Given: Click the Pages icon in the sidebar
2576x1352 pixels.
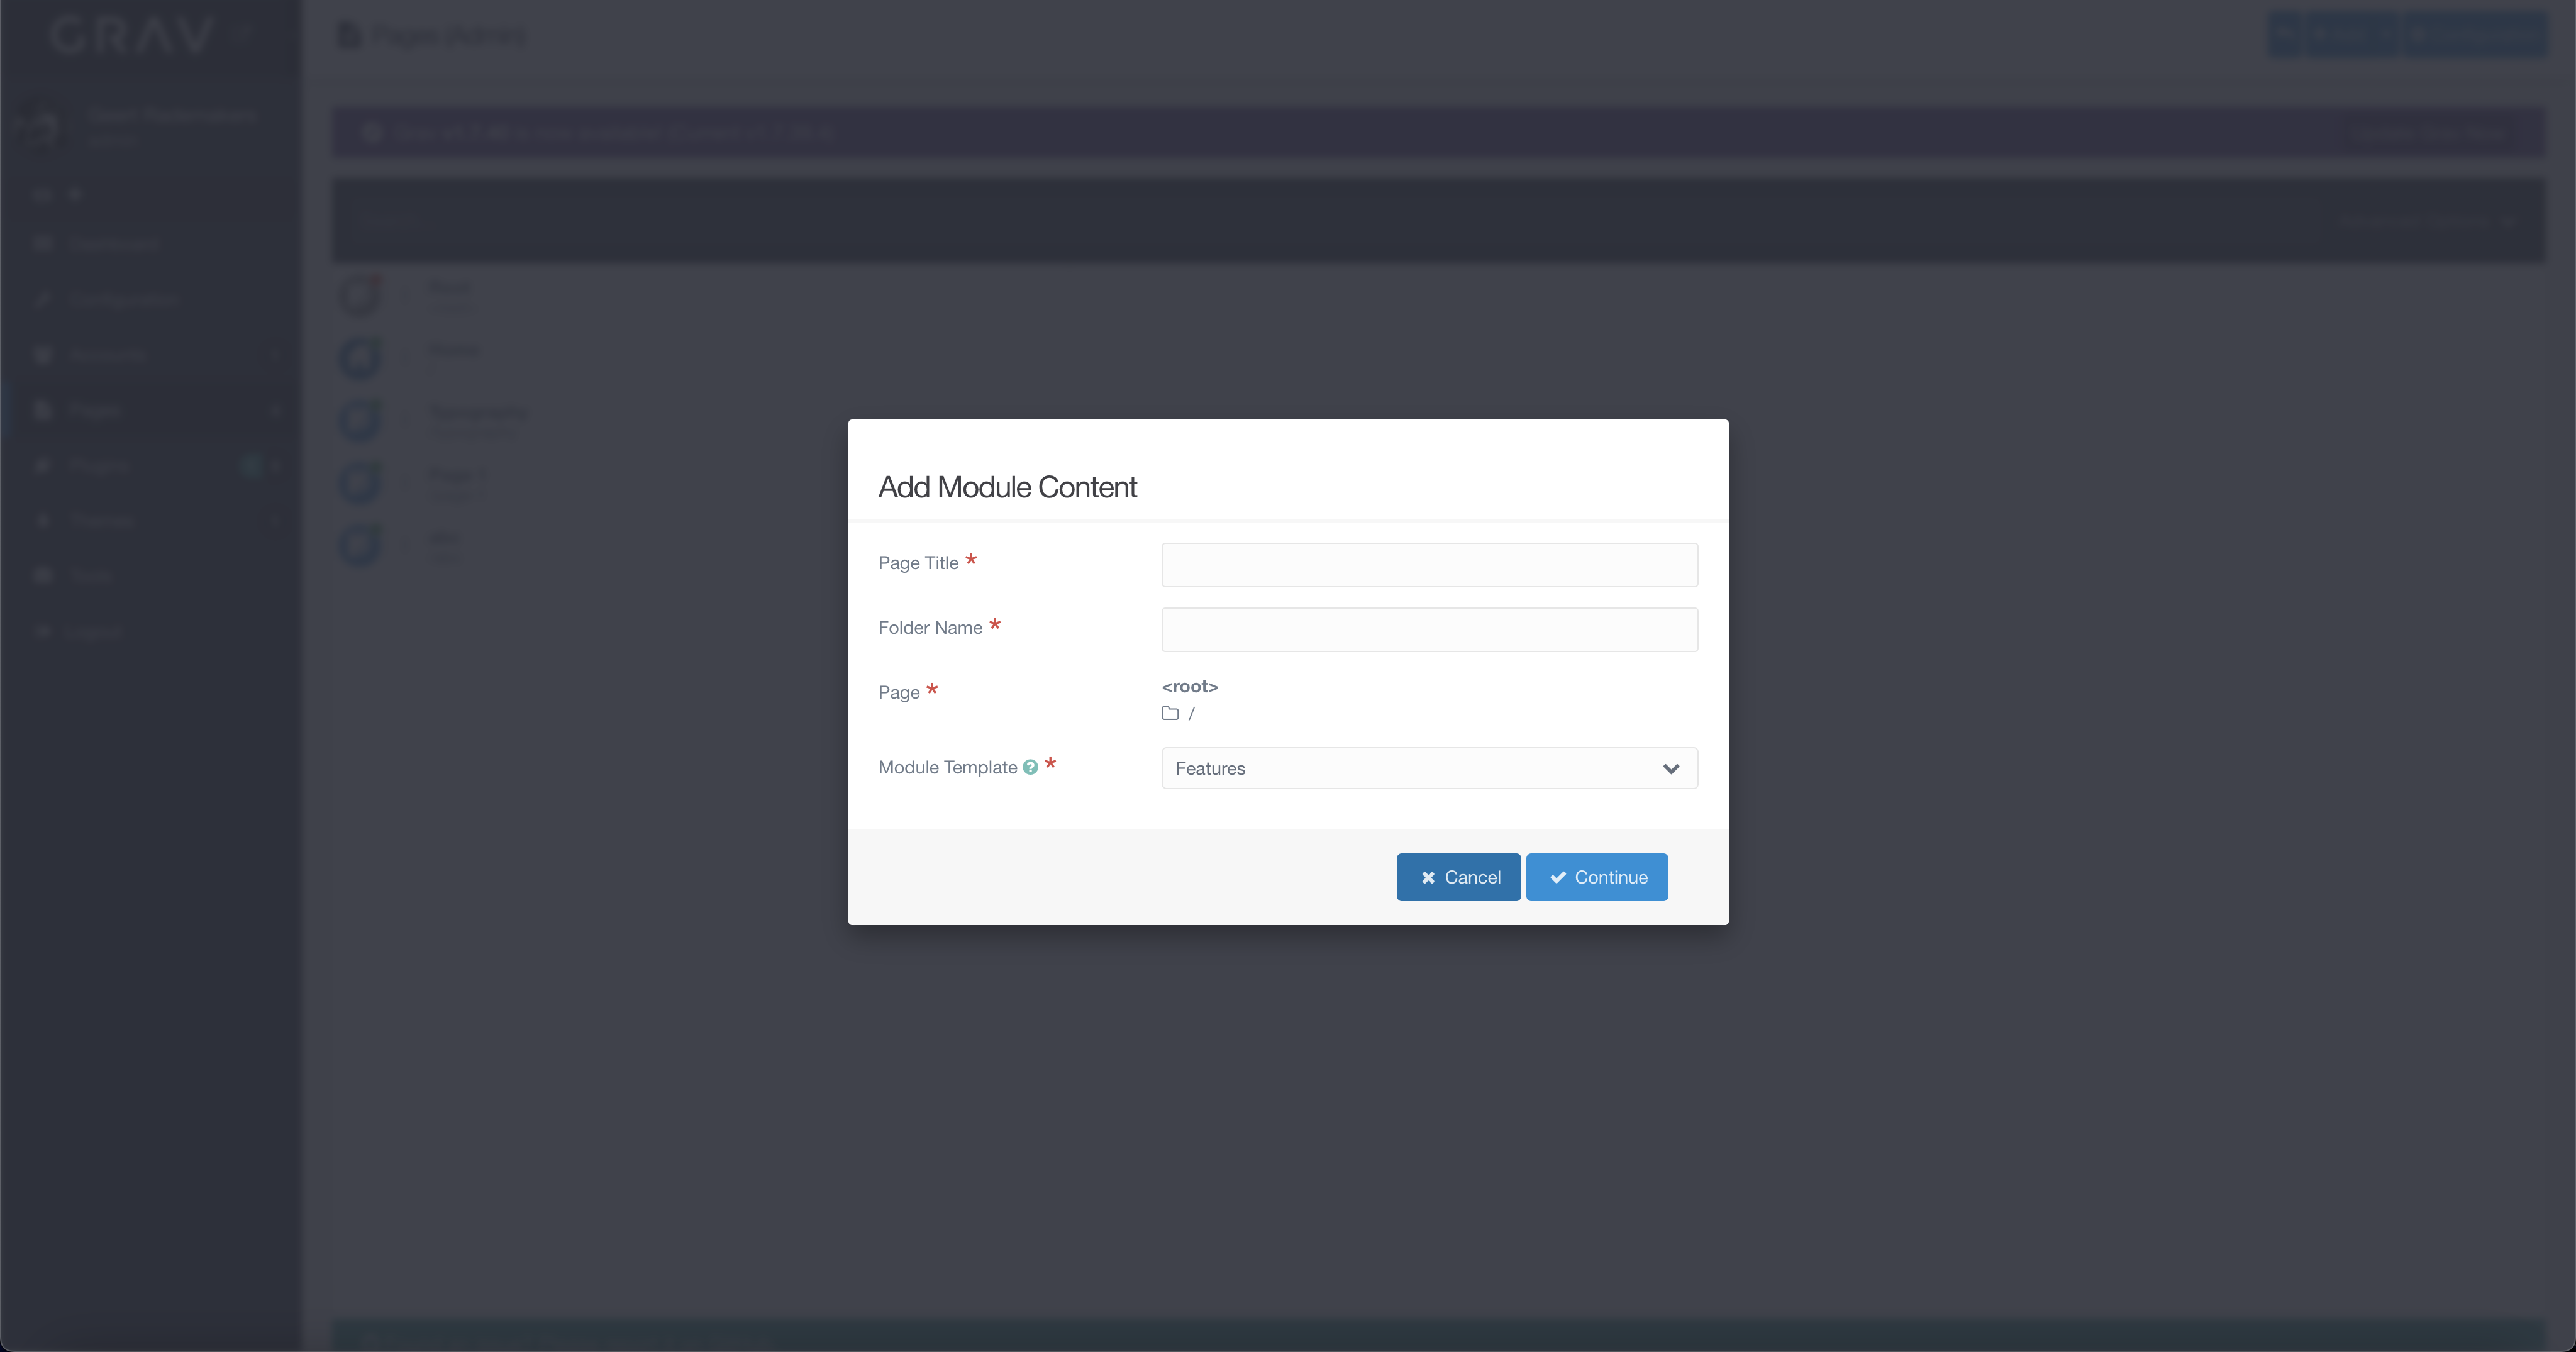Looking at the screenshot, I should click(43, 410).
